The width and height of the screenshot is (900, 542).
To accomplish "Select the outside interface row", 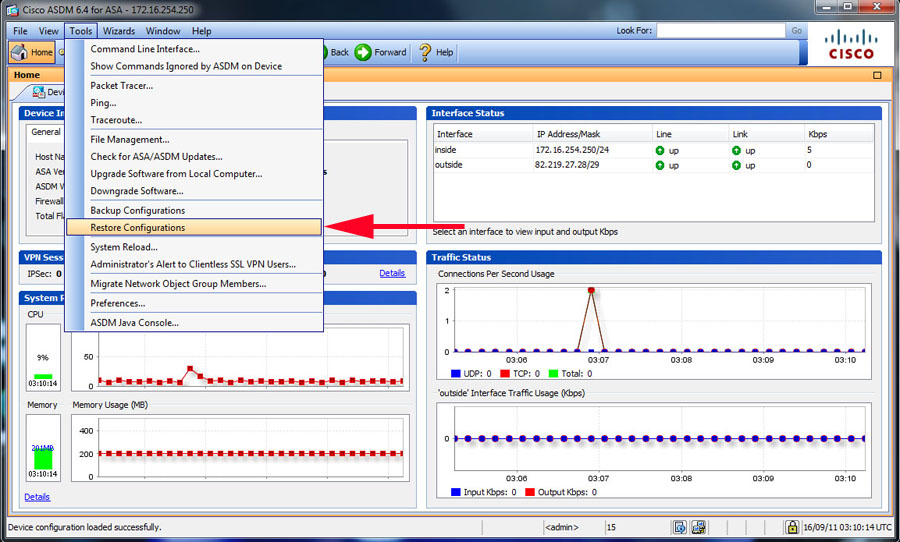I will (654, 165).
